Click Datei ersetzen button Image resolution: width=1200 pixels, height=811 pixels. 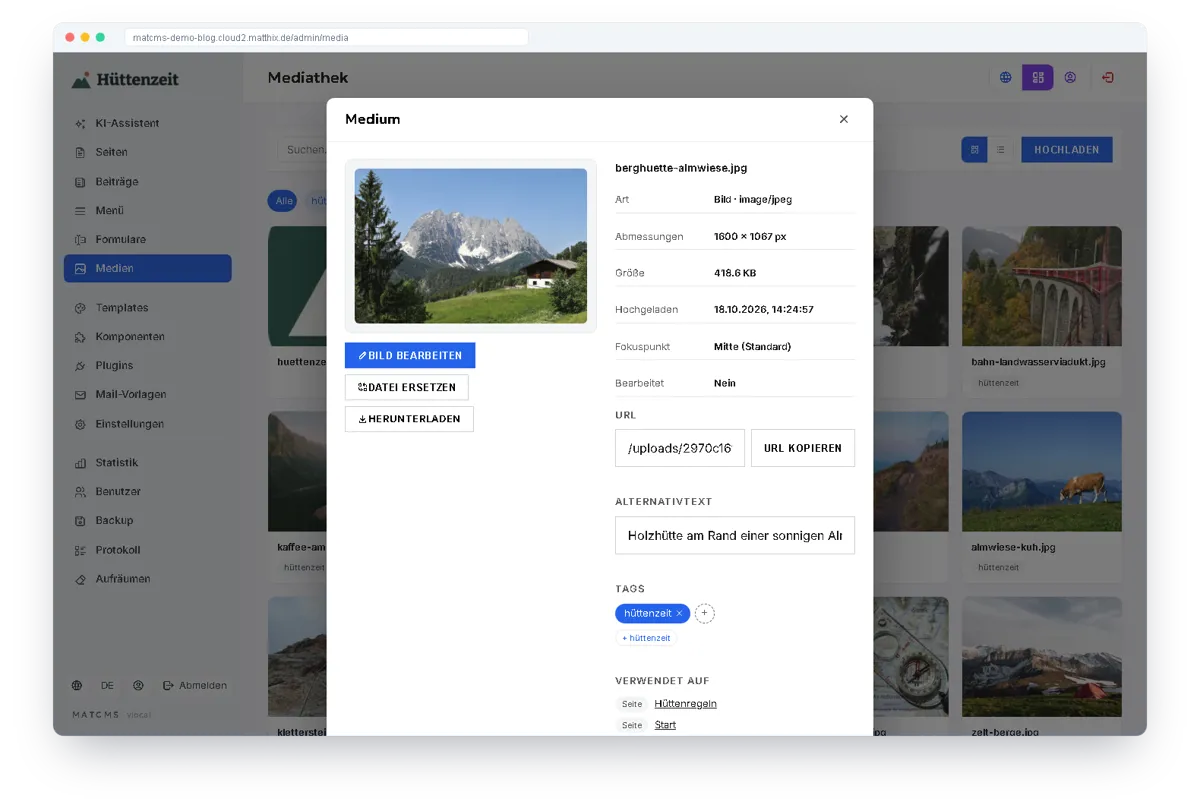pos(406,387)
